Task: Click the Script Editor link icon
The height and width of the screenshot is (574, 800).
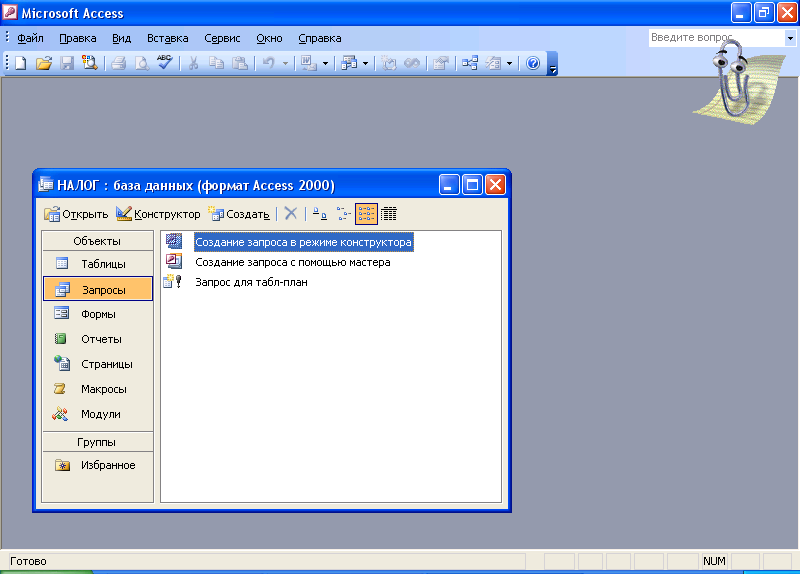Action: (412, 63)
